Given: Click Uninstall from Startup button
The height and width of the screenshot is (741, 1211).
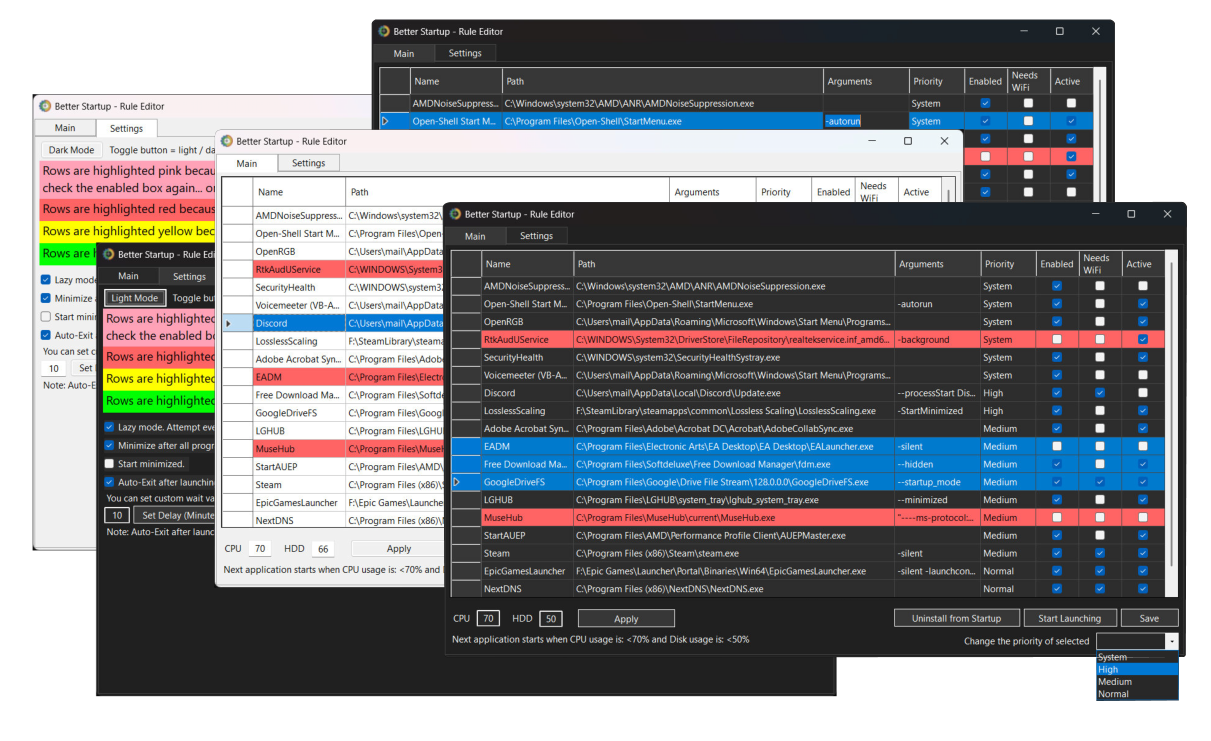Looking at the screenshot, I should [x=956, y=618].
